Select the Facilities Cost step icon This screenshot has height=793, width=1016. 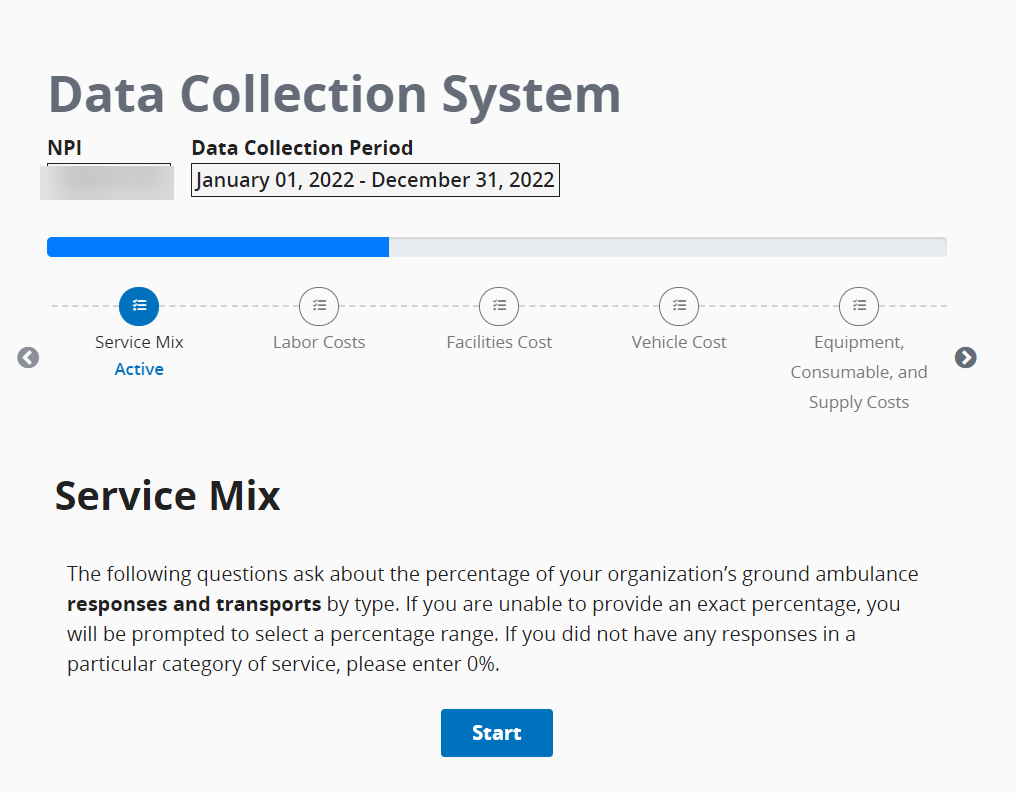tap(499, 306)
